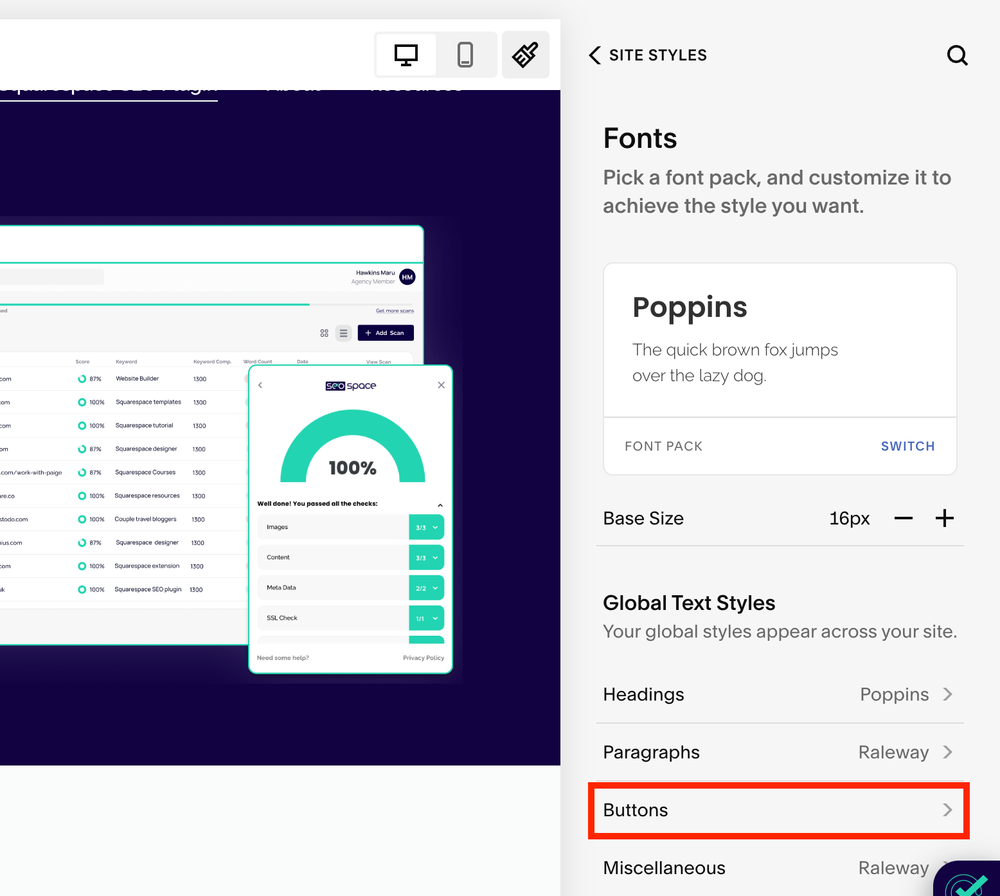1000x896 pixels.
Task: Expand the Content 3/3 check row
Action: pyautogui.click(x=351, y=557)
